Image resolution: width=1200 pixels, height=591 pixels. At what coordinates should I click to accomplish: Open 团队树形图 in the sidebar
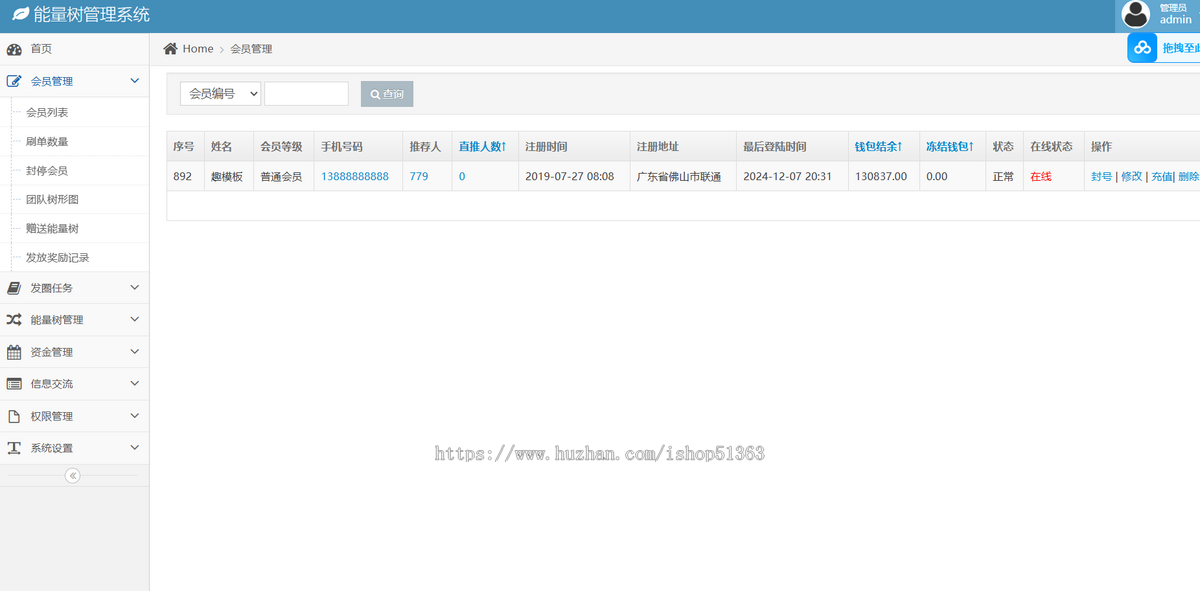[52, 200]
